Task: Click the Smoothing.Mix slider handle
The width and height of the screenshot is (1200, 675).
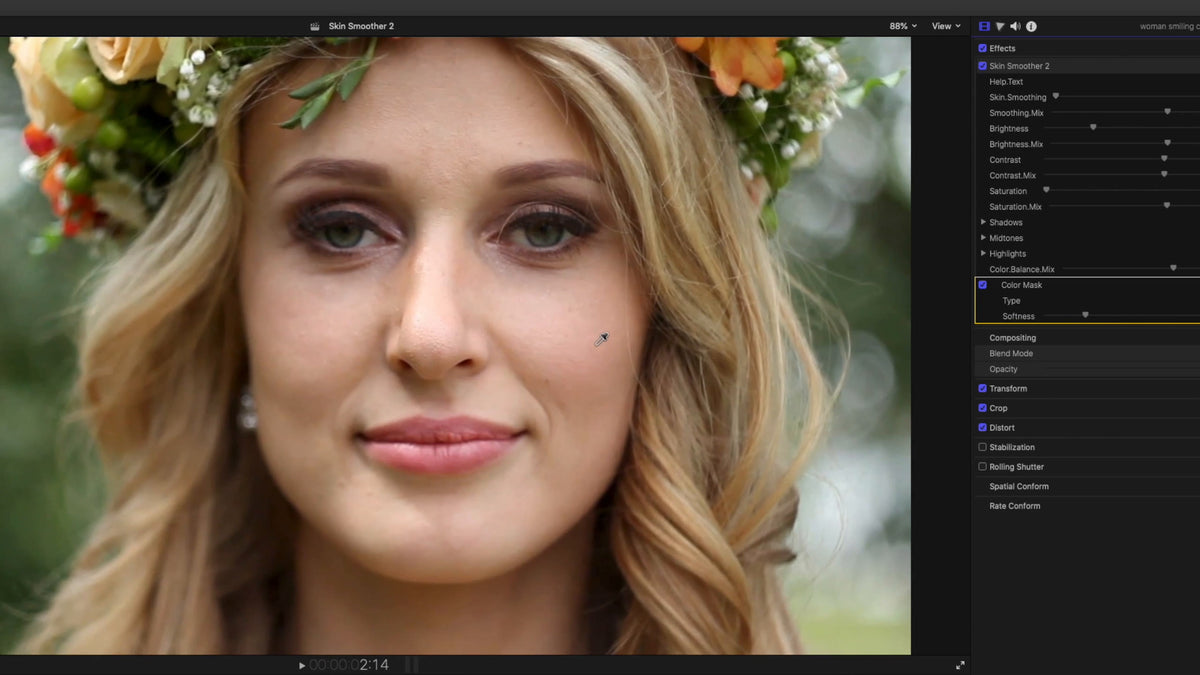Action: (1167, 112)
